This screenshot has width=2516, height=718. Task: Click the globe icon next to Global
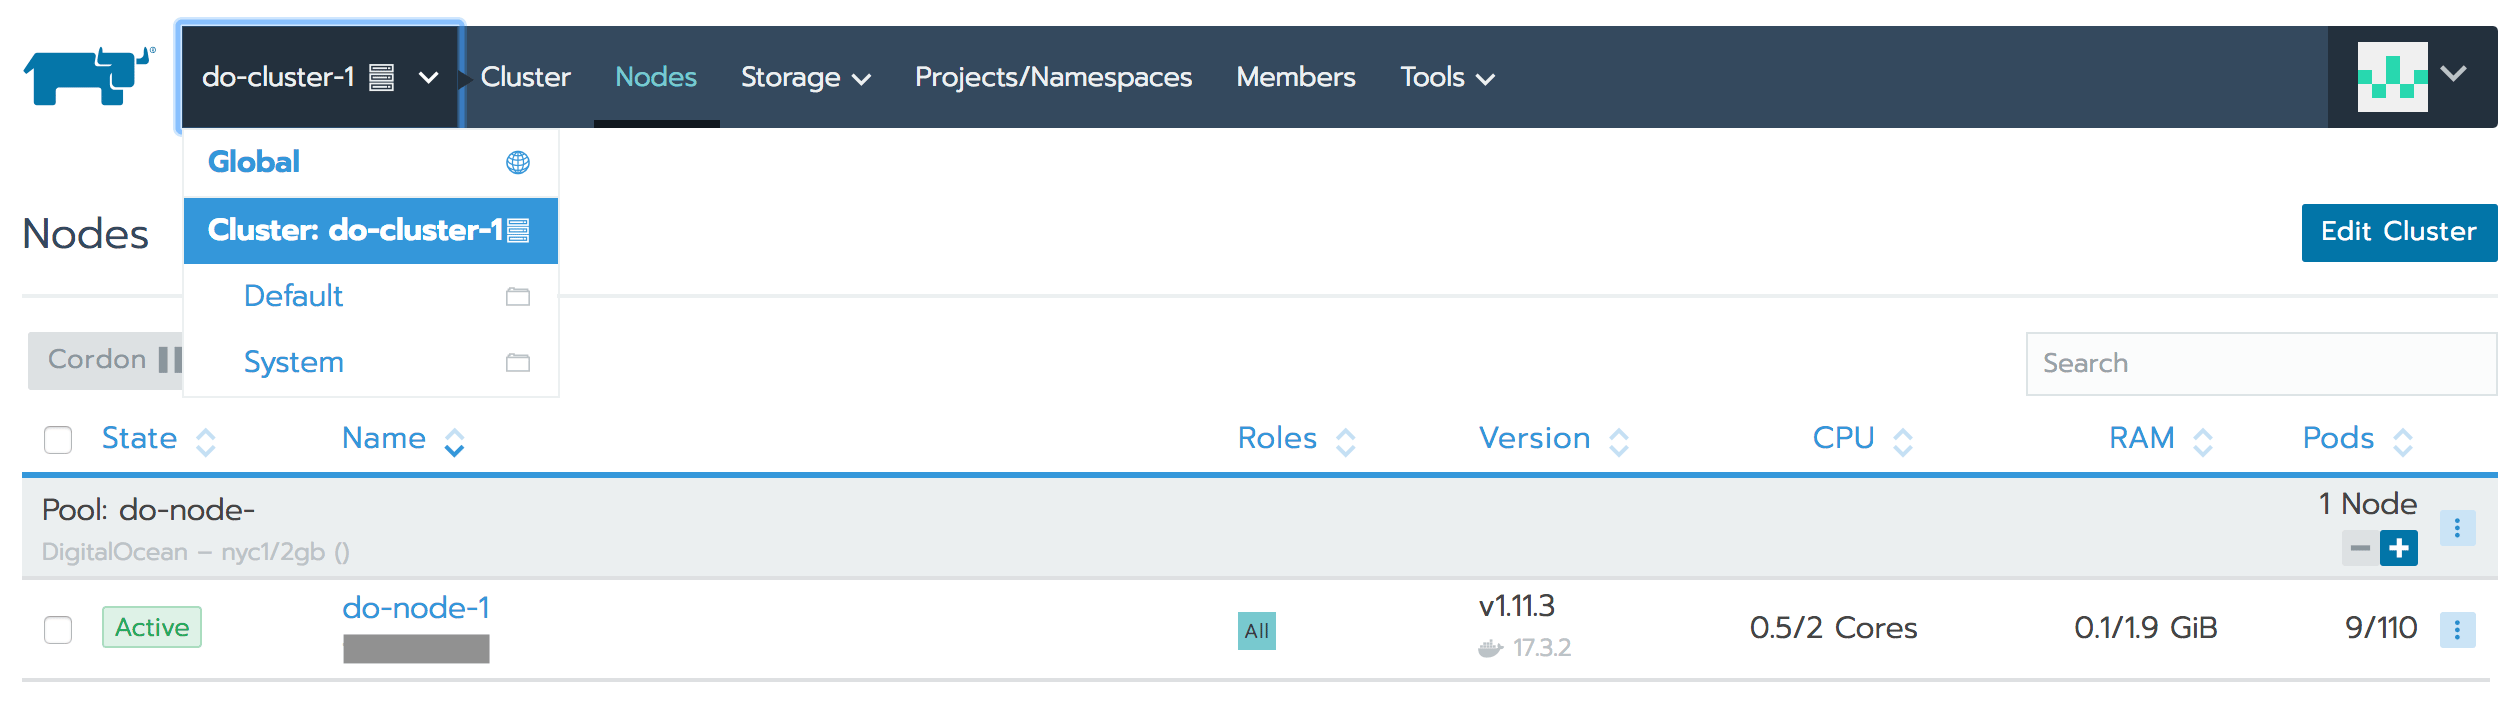(518, 162)
